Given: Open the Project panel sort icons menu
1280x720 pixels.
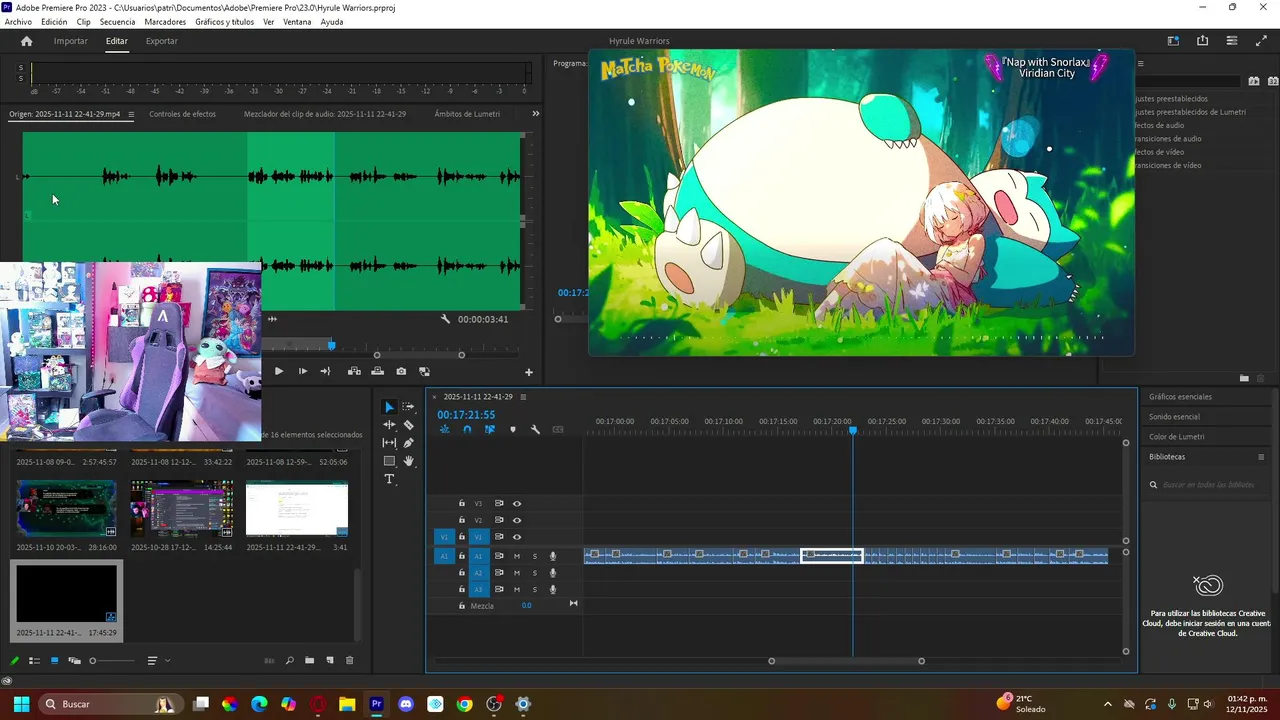Looking at the screenshot, I should point(157,661).
